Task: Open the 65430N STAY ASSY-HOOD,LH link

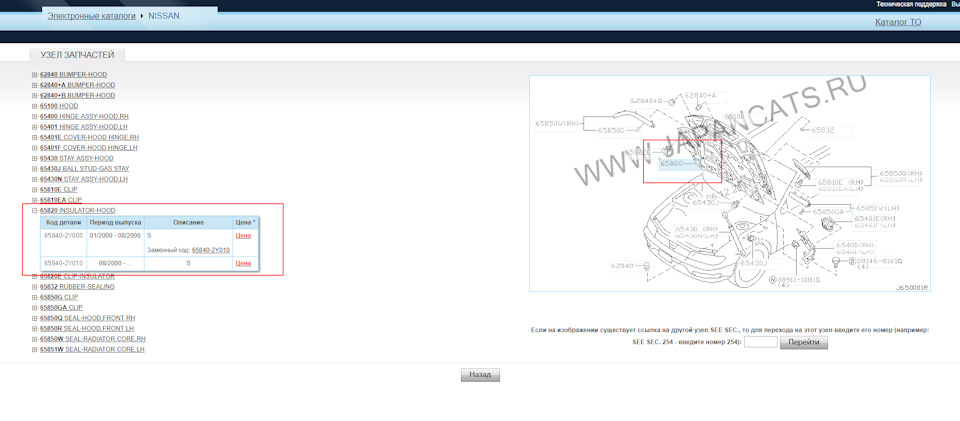Action: pos(83,179)
